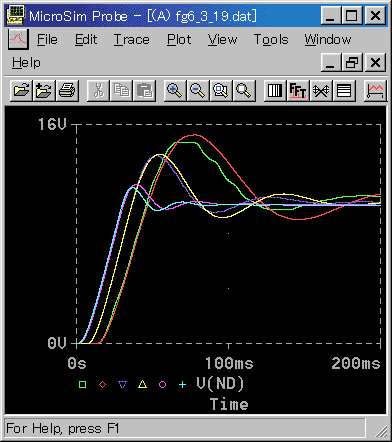This screenshot has width=392, height=442.
Task: Click the Zoom In magnifier icon
Action: click(175, 91)
